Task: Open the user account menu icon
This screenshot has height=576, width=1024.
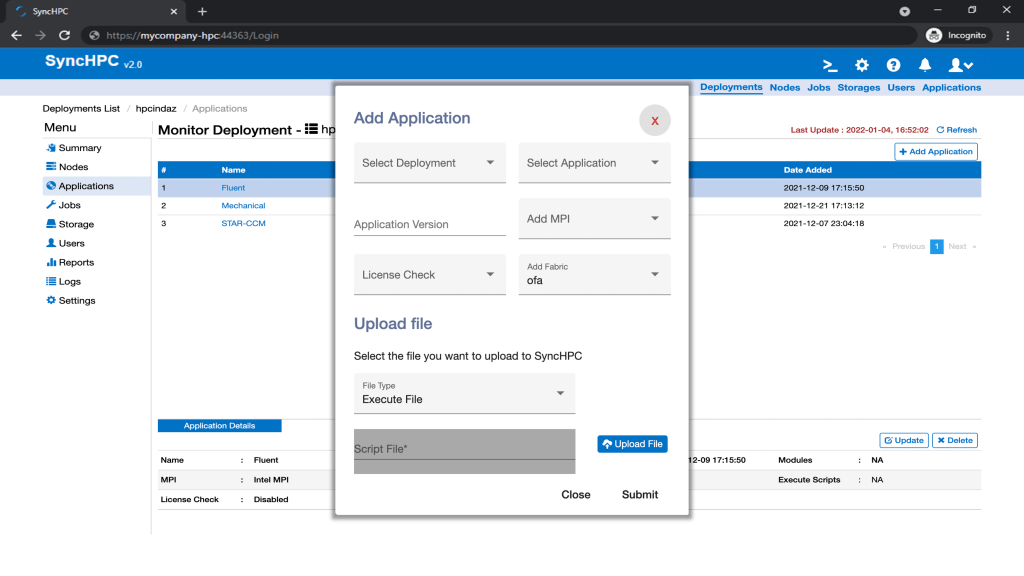Action: tap(960, 65)
